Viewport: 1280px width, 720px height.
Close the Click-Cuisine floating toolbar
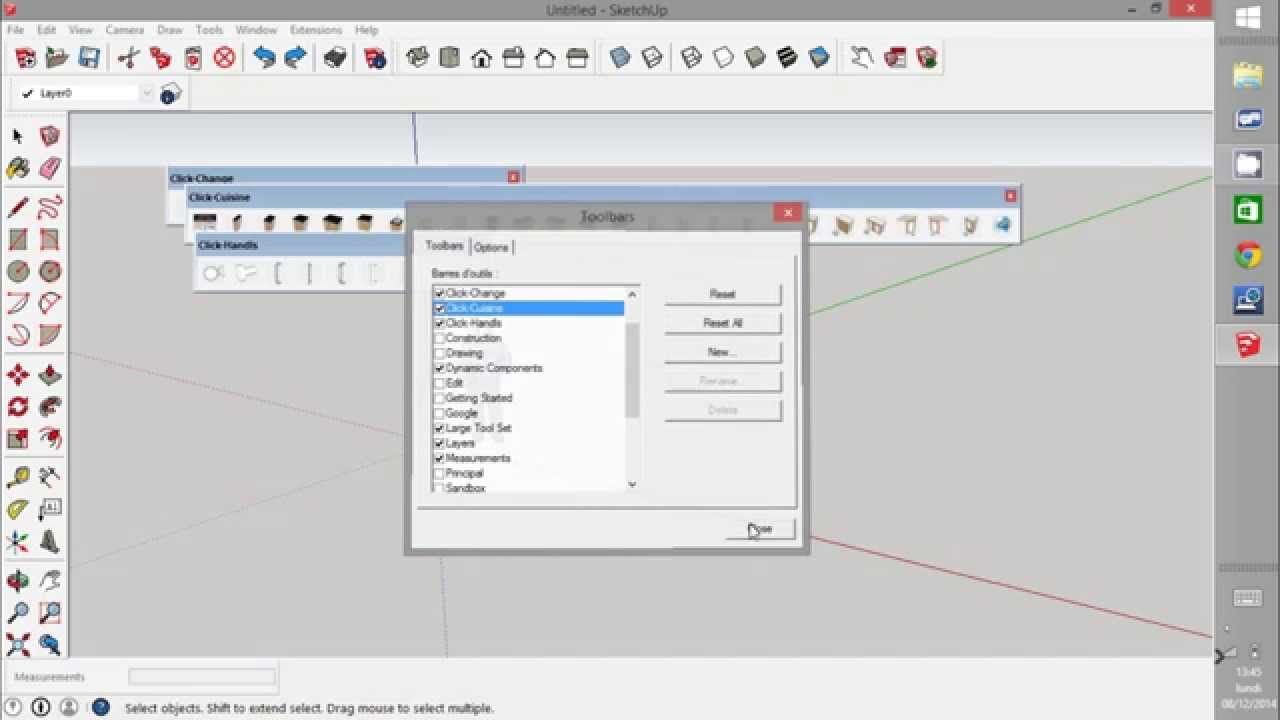(x=1010, y=196)
